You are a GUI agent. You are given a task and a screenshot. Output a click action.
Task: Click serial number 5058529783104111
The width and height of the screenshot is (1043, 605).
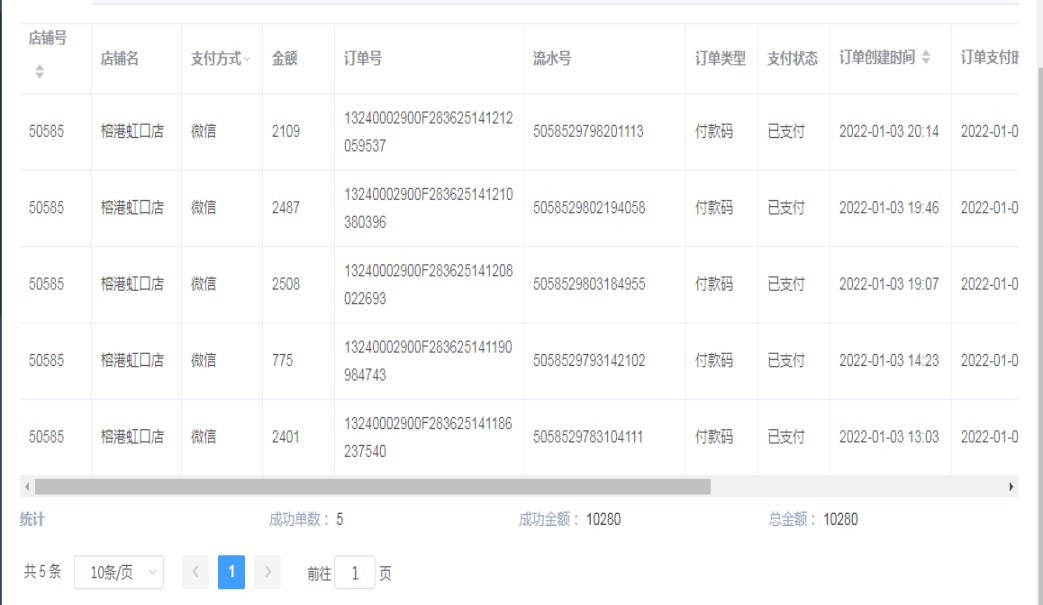pyautogui.click(x=588, y=437)
